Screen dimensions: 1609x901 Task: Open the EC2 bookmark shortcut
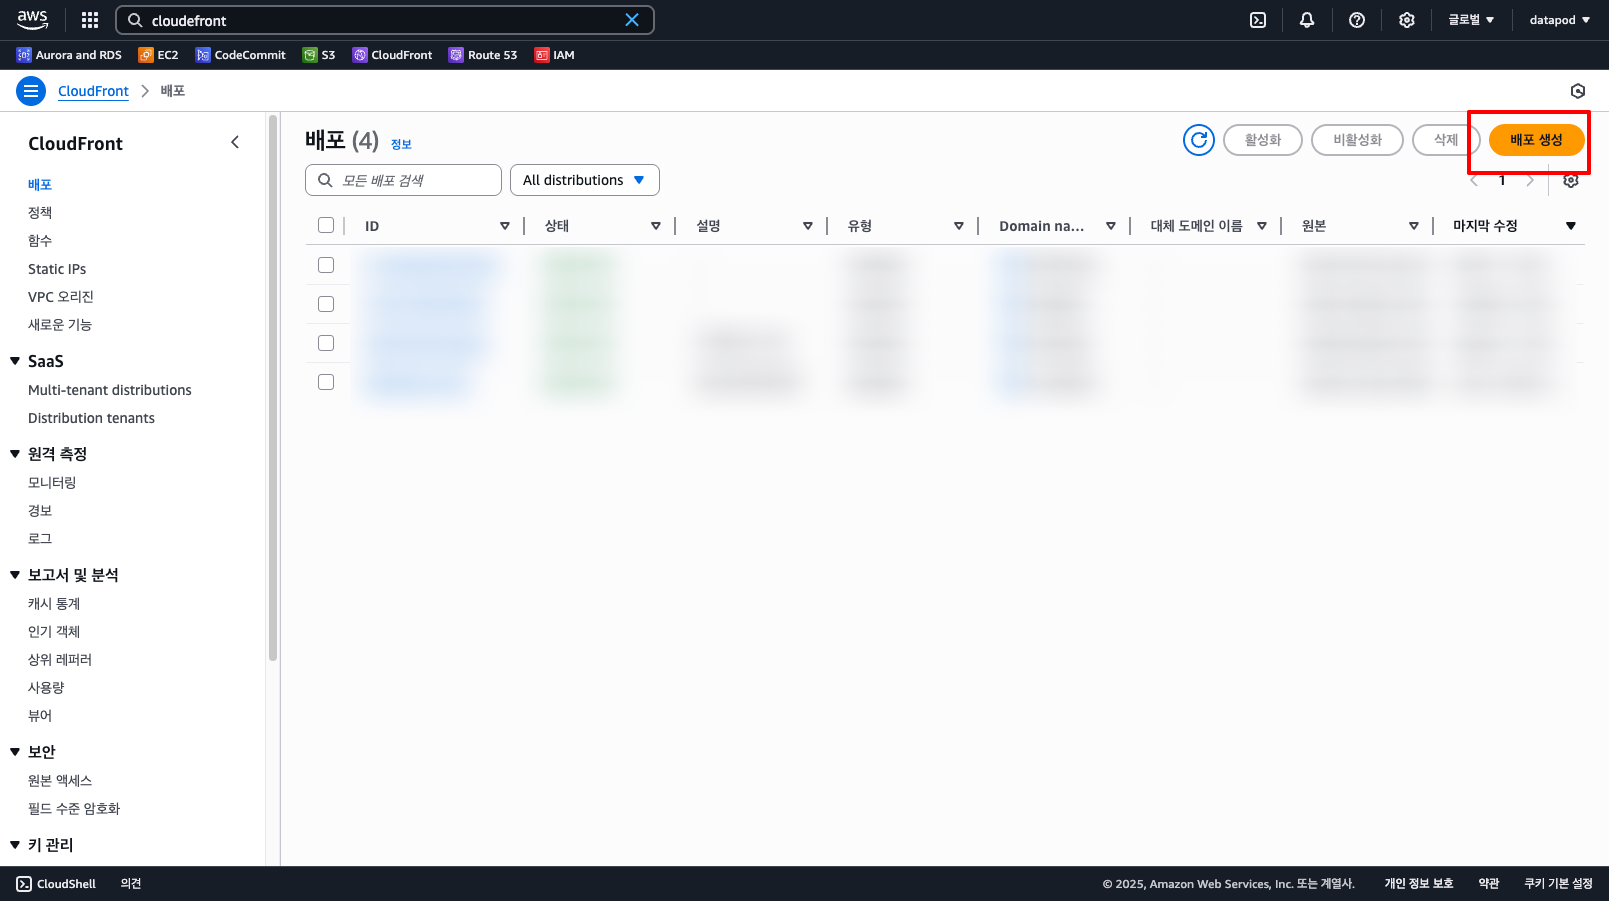[158, 55]
